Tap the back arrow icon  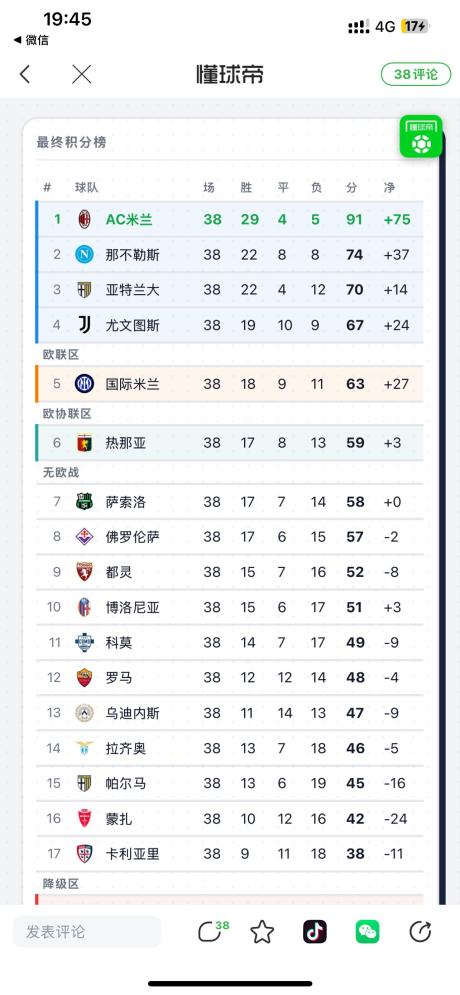tap(25, 74)
